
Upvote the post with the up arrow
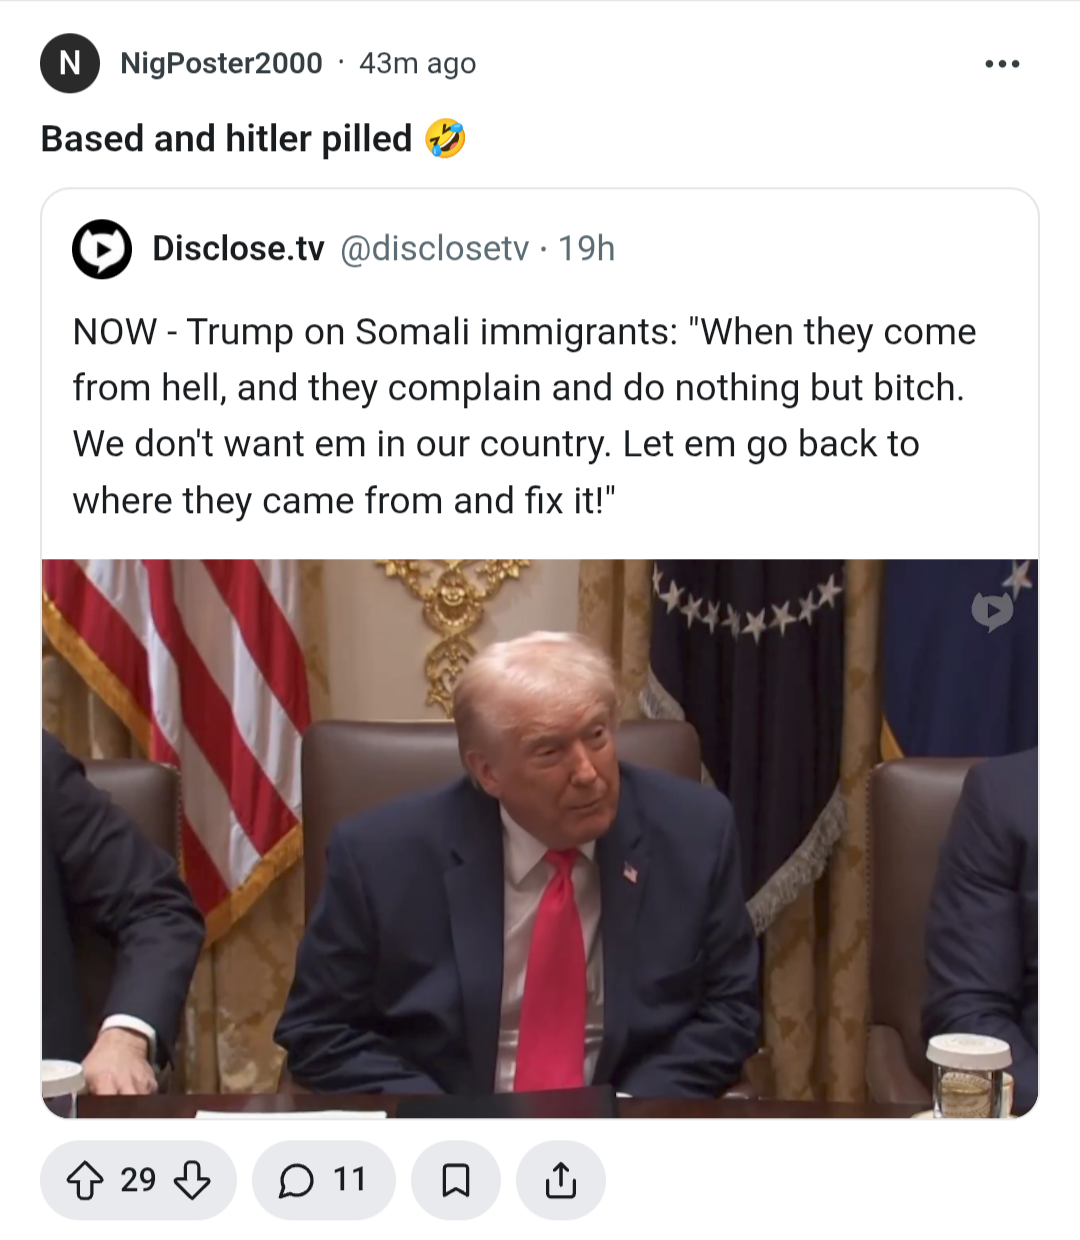click(85, 1181)
